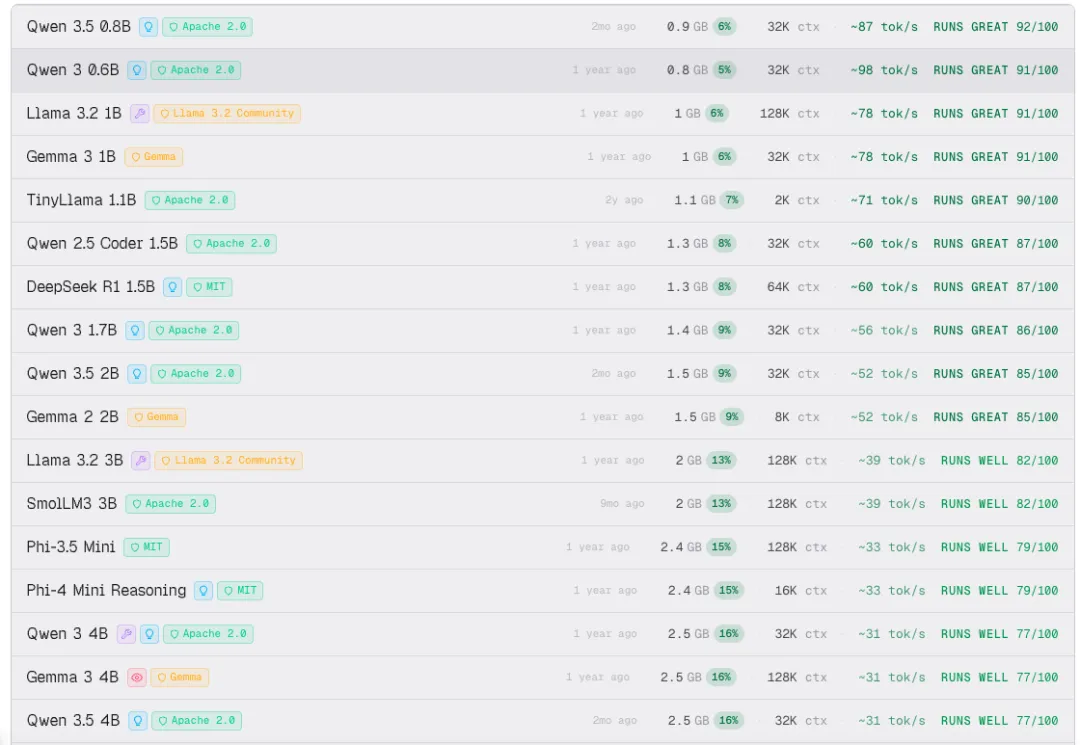Open the Llama 3.2 1B model
The image size is (1080, 745).
click(x=74, y=114)
